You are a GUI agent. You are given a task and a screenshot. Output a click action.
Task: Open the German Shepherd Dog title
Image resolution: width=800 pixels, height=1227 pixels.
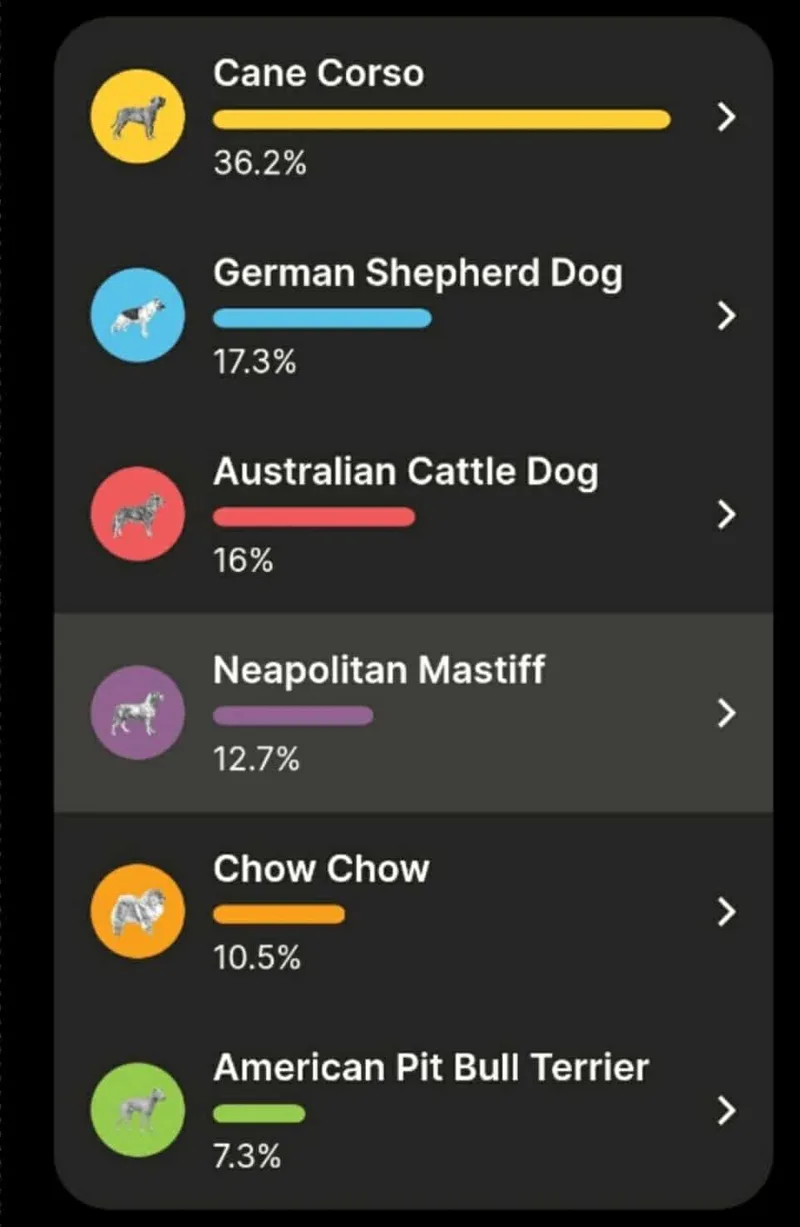pyautogui.click(x=417, y=273)
